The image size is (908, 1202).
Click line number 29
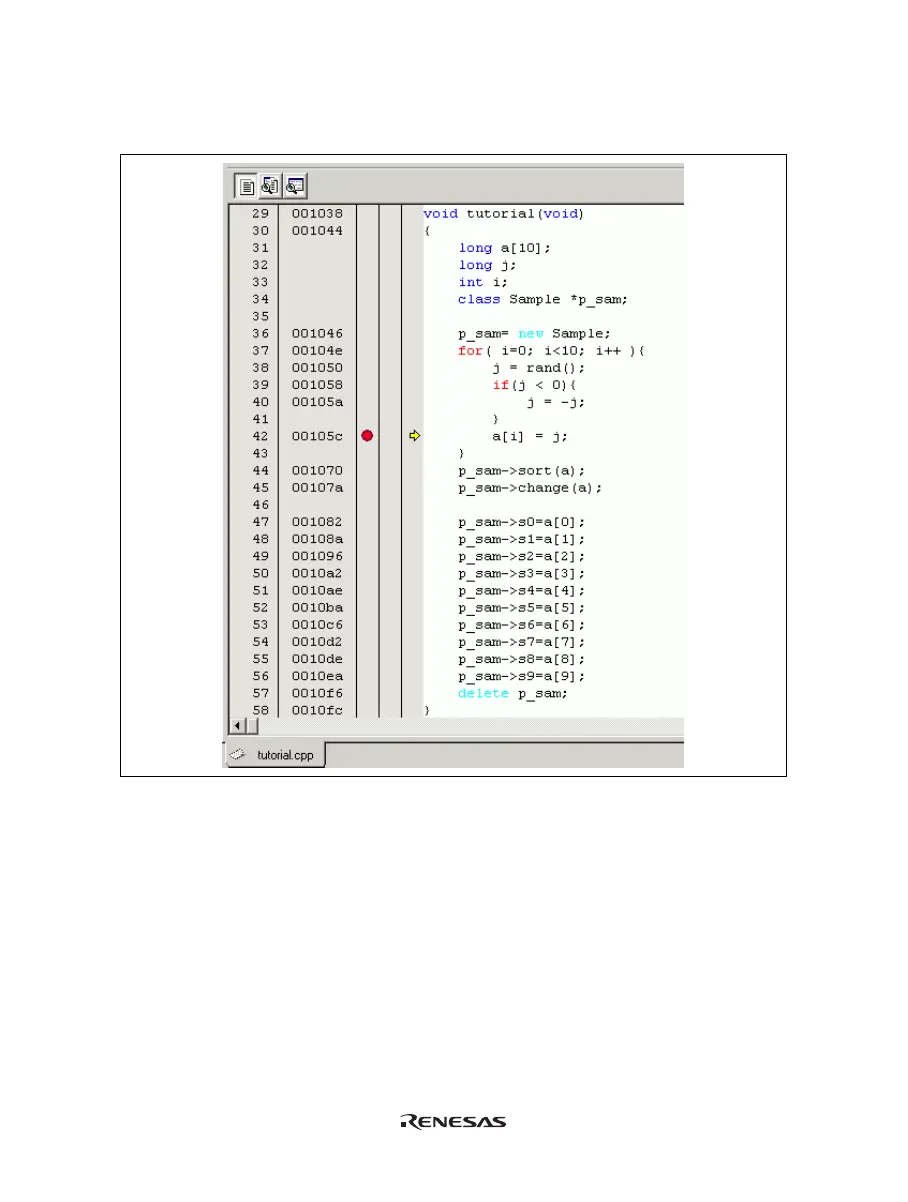point(259,213)
